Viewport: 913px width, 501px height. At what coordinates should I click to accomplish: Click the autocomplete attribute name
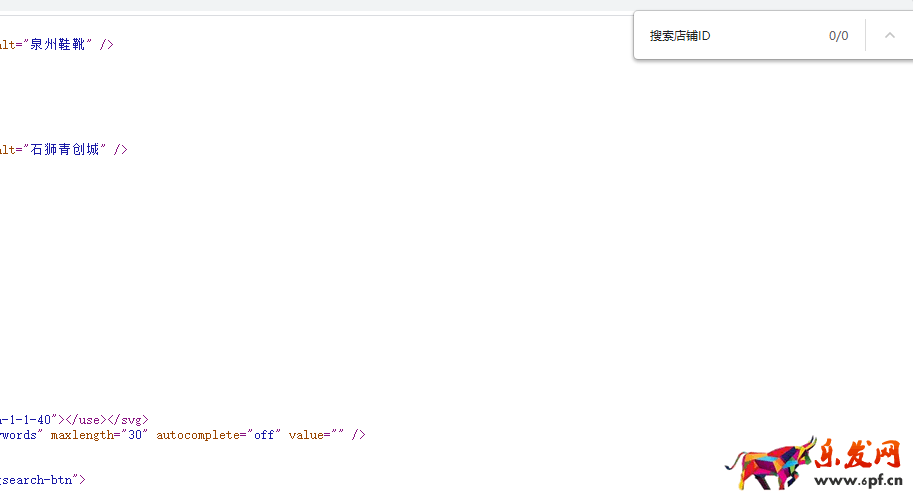[195, 435]
